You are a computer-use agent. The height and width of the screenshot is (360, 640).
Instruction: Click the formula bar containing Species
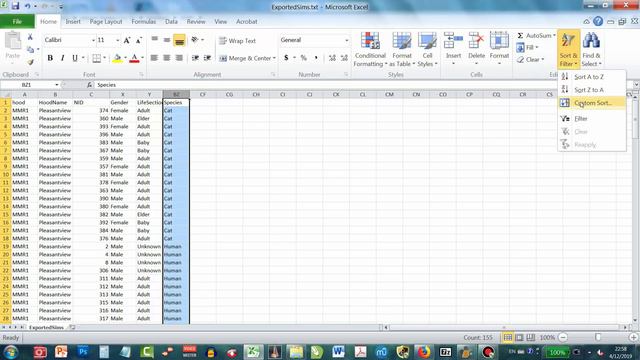click(x=363, y=85)
